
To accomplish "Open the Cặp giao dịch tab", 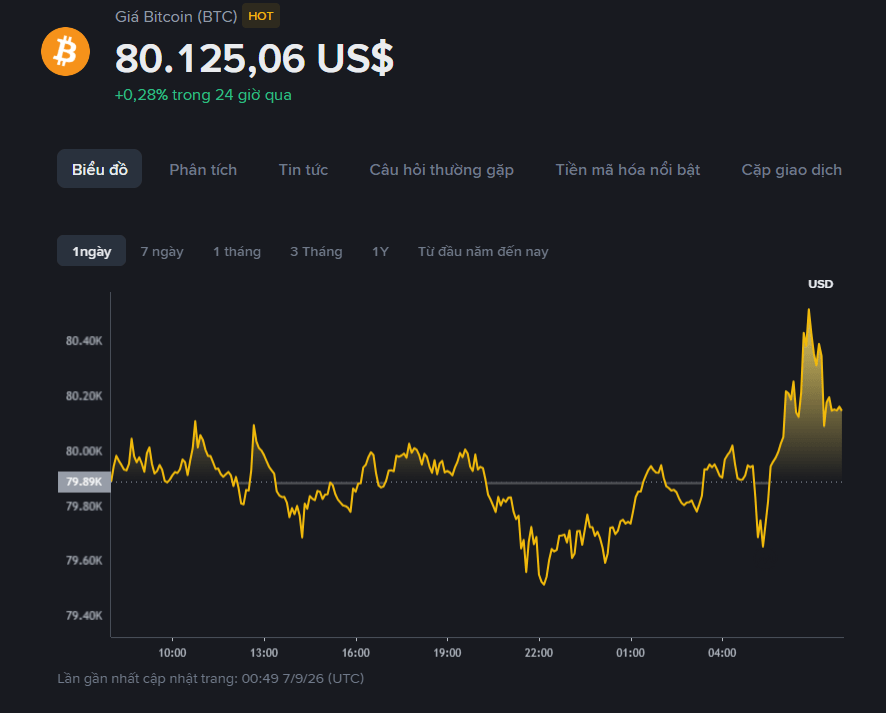I will (x=792, y=170).
